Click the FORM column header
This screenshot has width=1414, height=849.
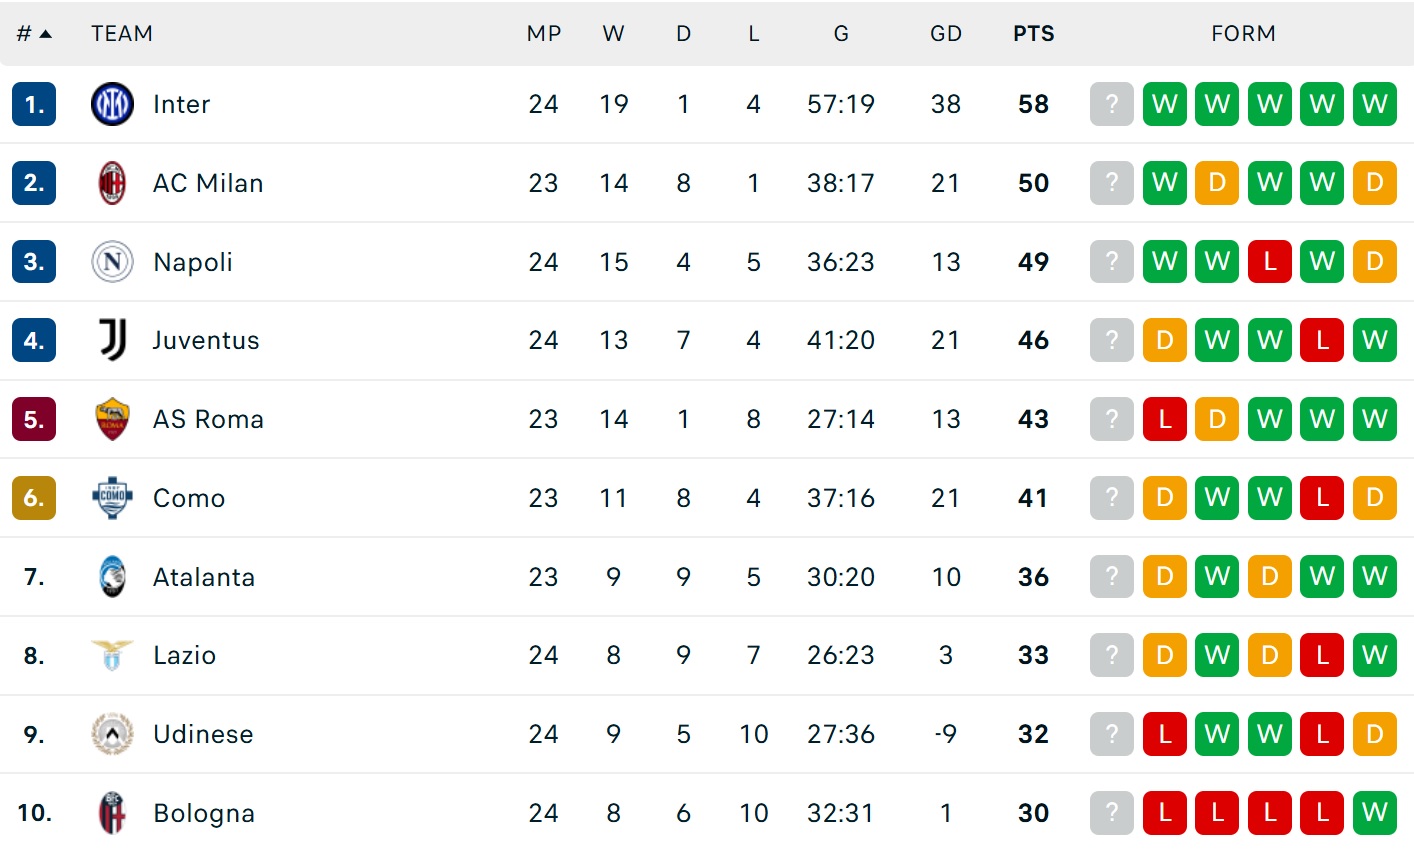[1243, 34]
